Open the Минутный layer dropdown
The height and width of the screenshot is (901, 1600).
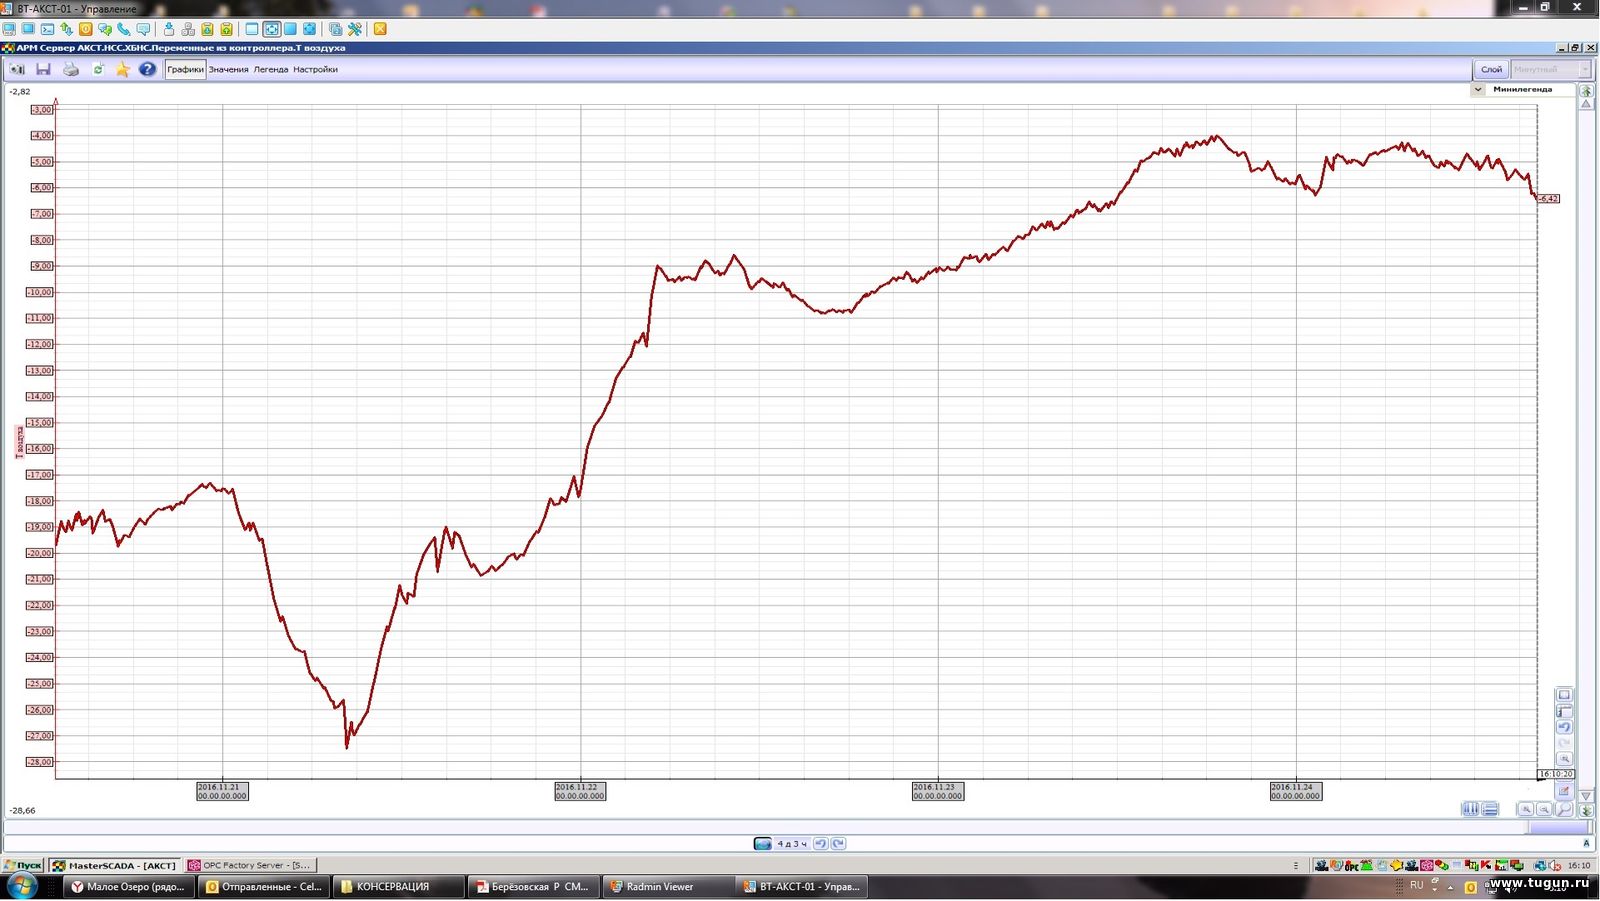[x=1551, y=69]
